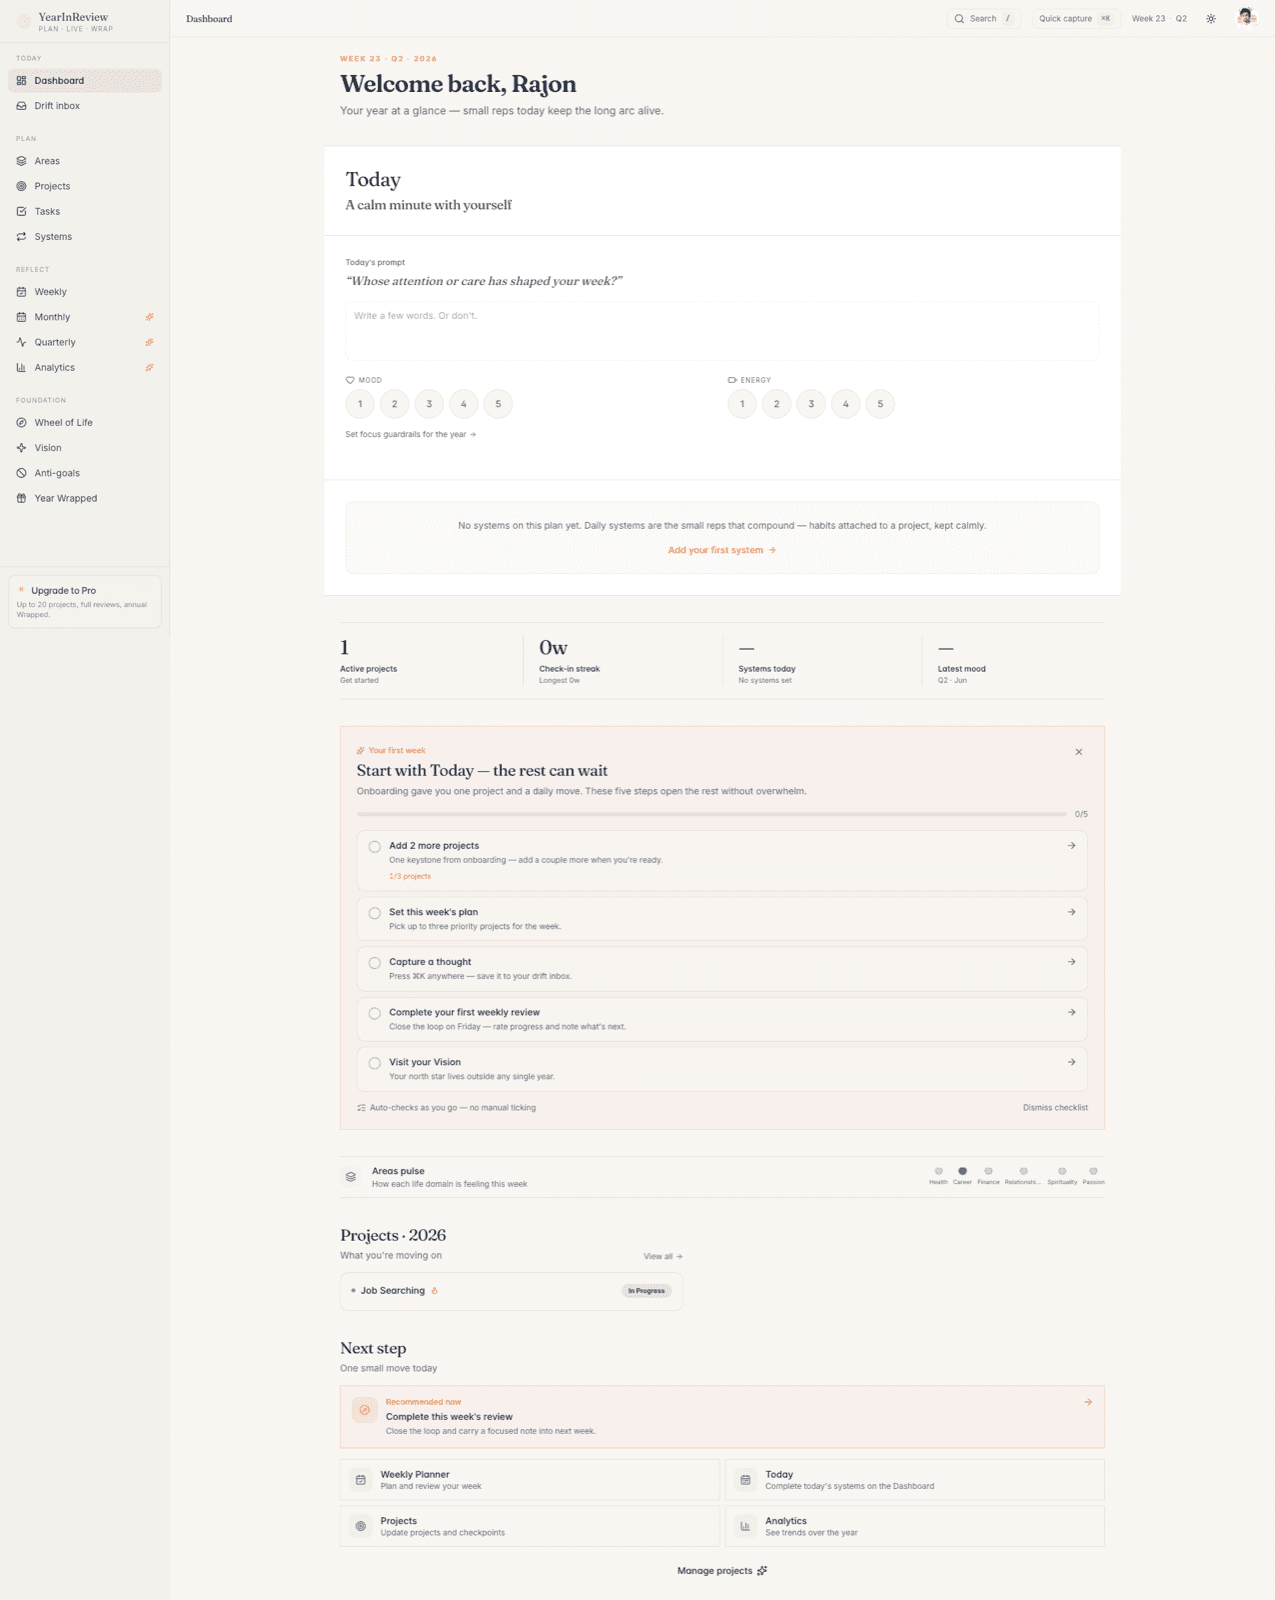This screenshot has width=1275, height=1600.
Task: Select energy rating 4
Action: coord(846,404)
